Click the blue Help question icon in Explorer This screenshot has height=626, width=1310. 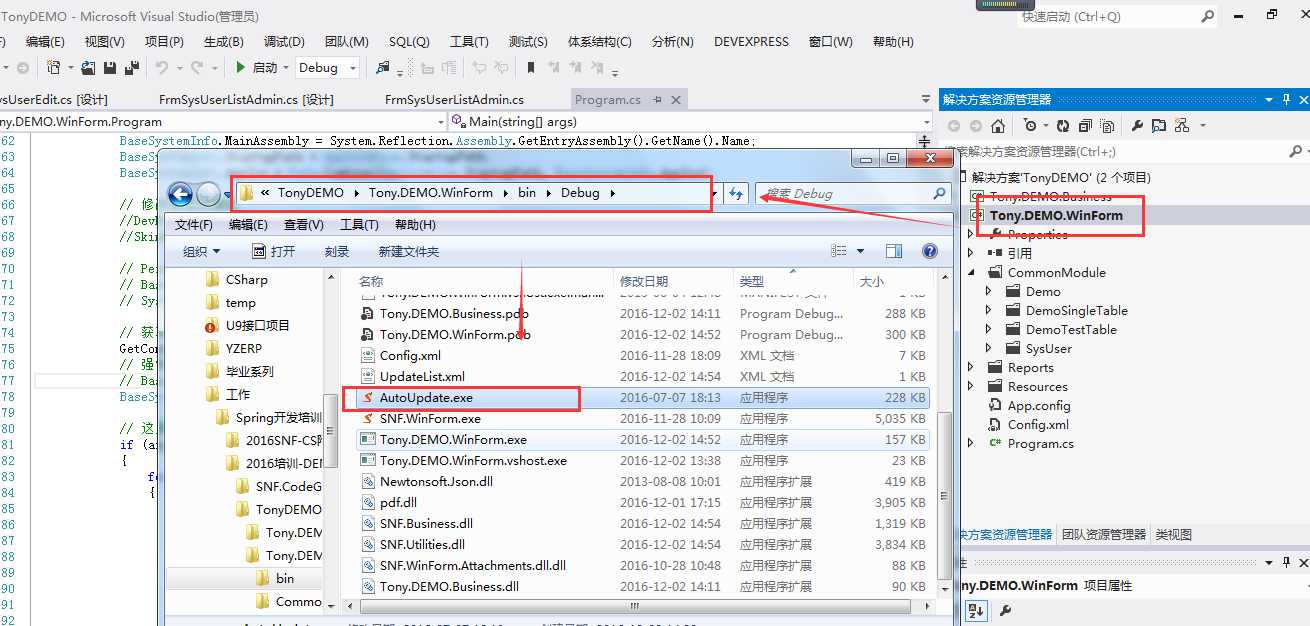(x=930, y=251)
